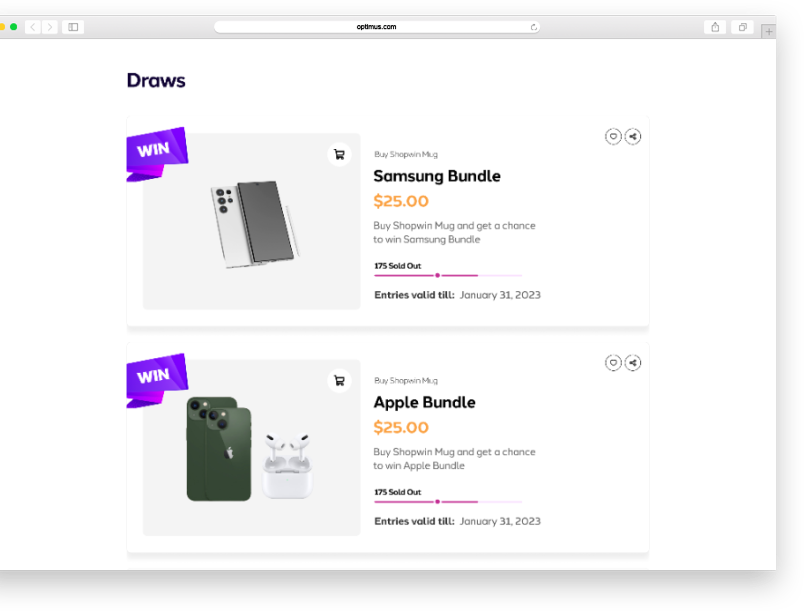Screen dimensions: 804x612
Task: Click the Apple Bundle sold progress bar
Action: (448, 501)
